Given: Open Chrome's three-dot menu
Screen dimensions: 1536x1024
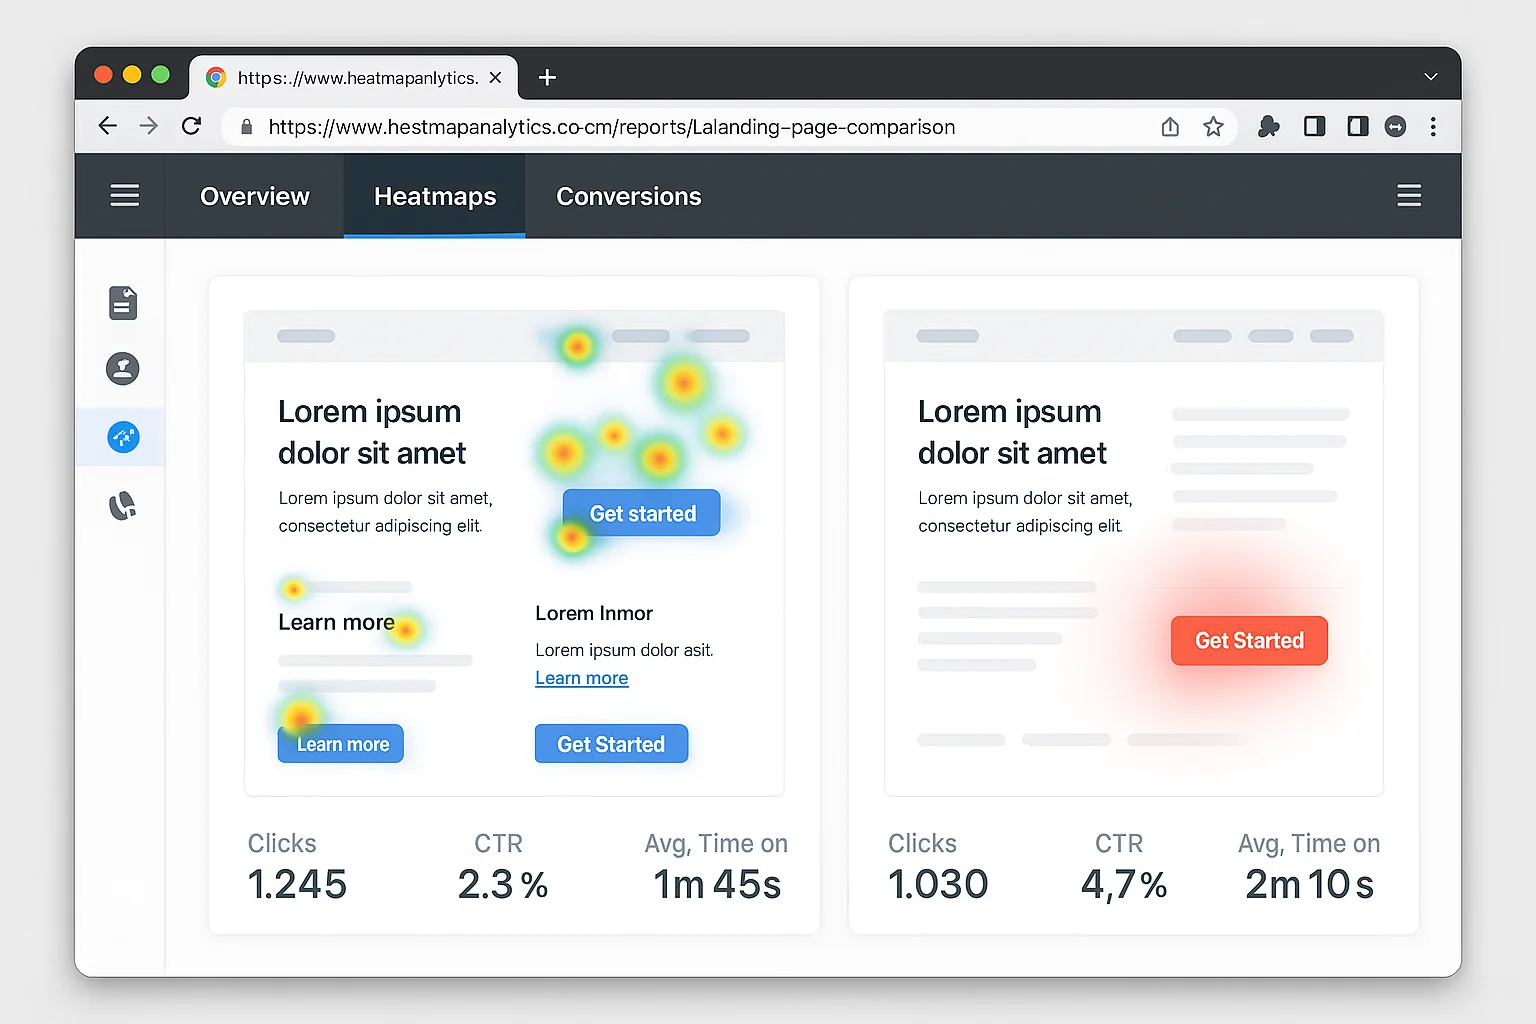Looking at the screenshot, I should point(1433,126).
